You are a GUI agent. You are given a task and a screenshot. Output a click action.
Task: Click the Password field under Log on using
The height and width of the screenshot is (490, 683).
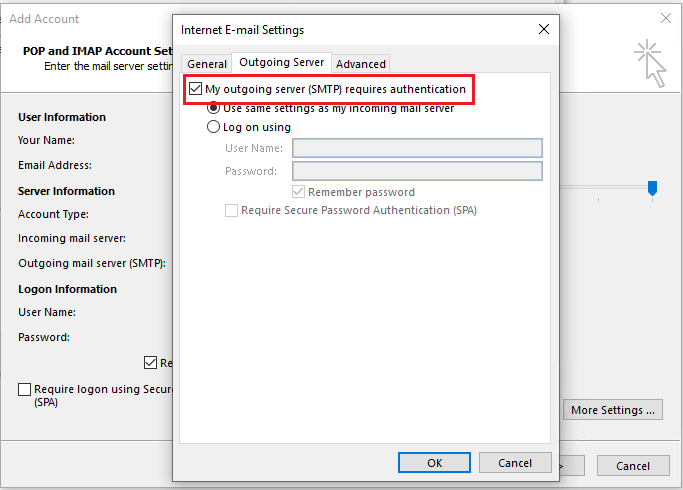[x=416, y=171]
